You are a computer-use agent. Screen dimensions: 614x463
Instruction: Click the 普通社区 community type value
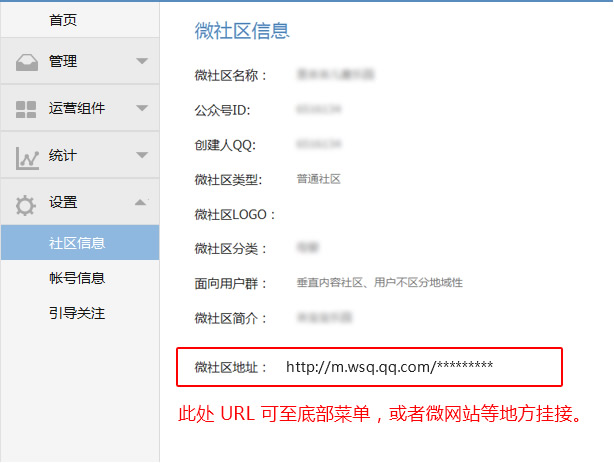[x=319, y=179]
